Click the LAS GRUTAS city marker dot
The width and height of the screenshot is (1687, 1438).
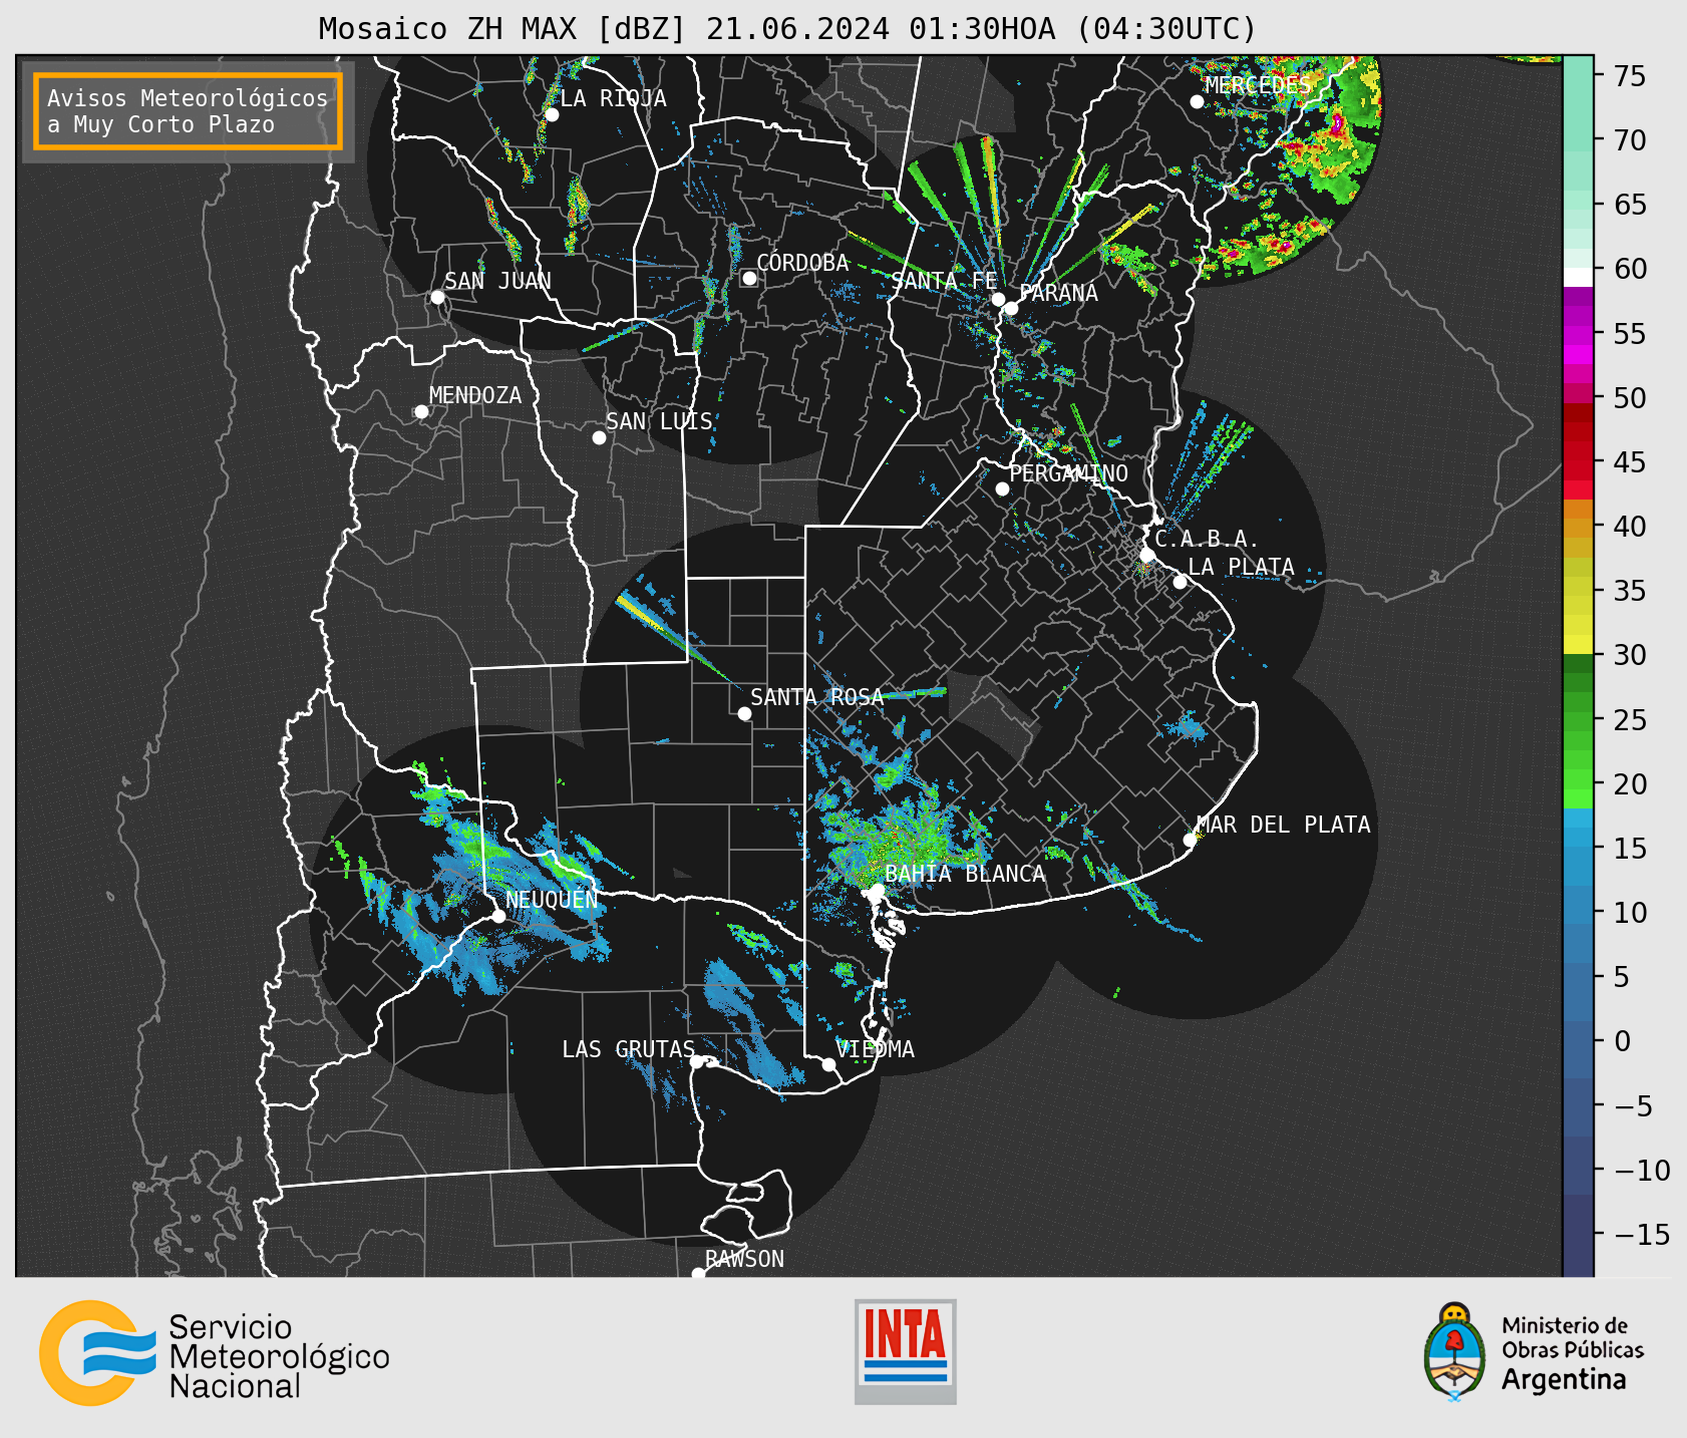[697, 1062]
